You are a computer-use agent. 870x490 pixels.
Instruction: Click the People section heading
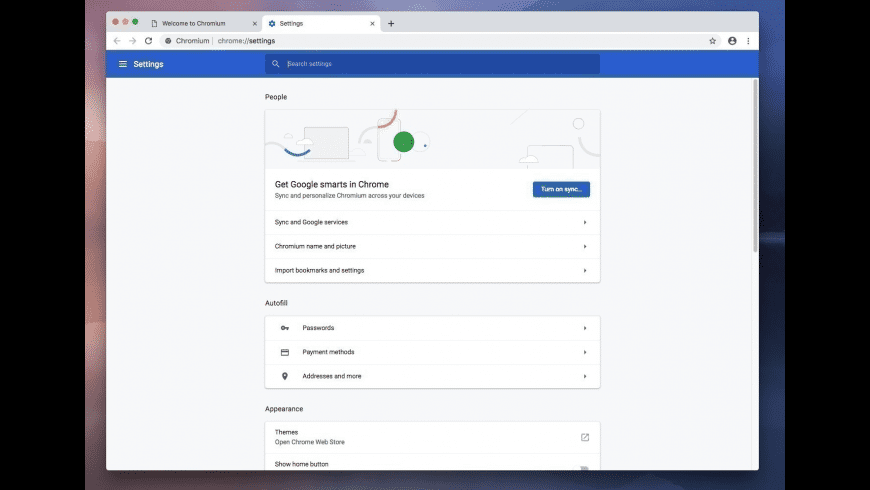pyautogui.click(x=276, y=97)
